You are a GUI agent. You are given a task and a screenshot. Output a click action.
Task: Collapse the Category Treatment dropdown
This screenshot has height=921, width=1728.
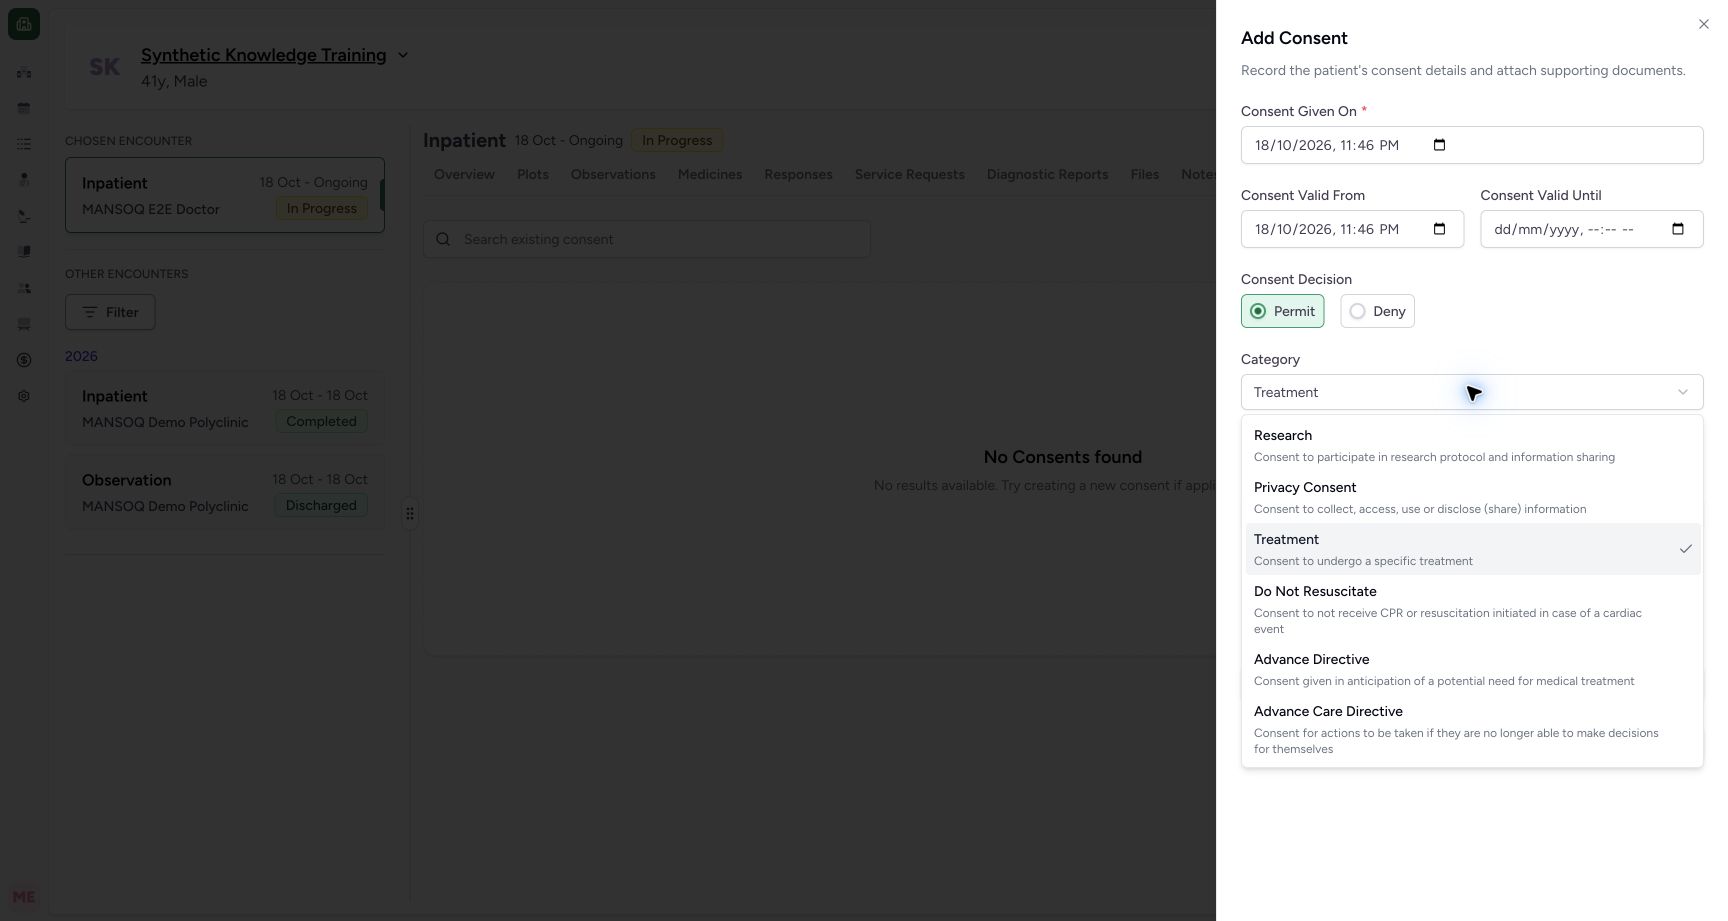pos(1472,392)
